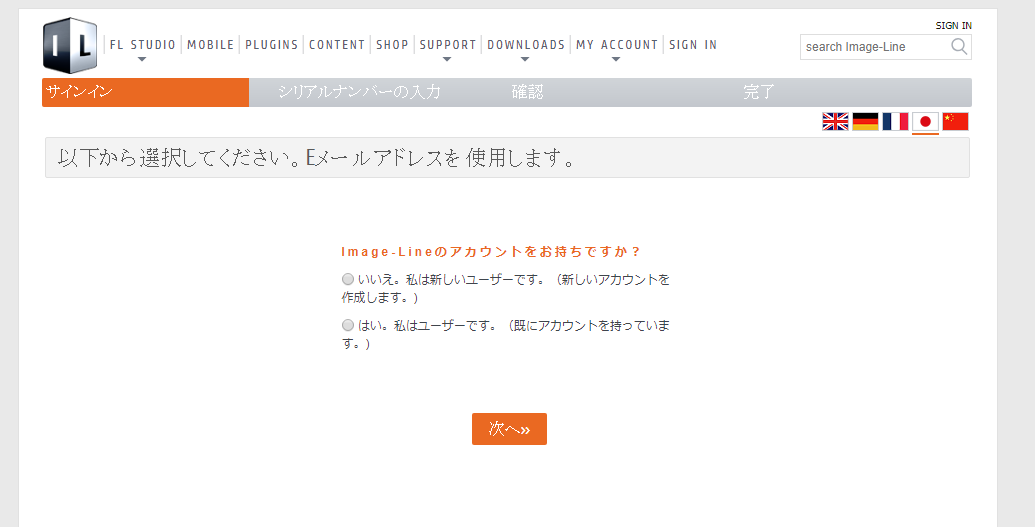Click the '以下から選択してください' instruction banner

coord(507,158)
